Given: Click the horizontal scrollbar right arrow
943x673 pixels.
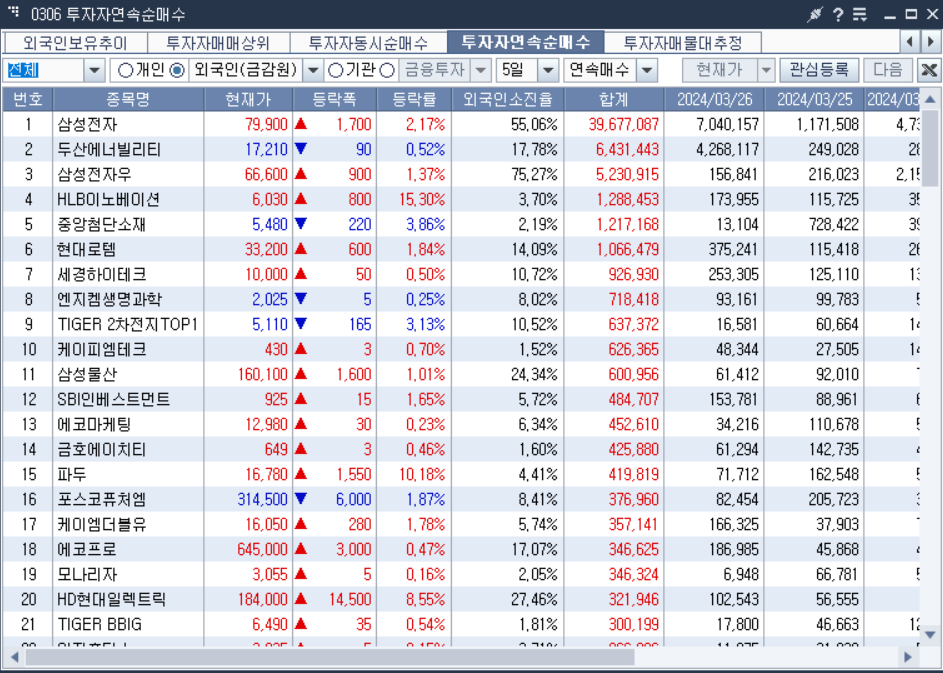Looking at the screenshot, I should tap(908, 657).
